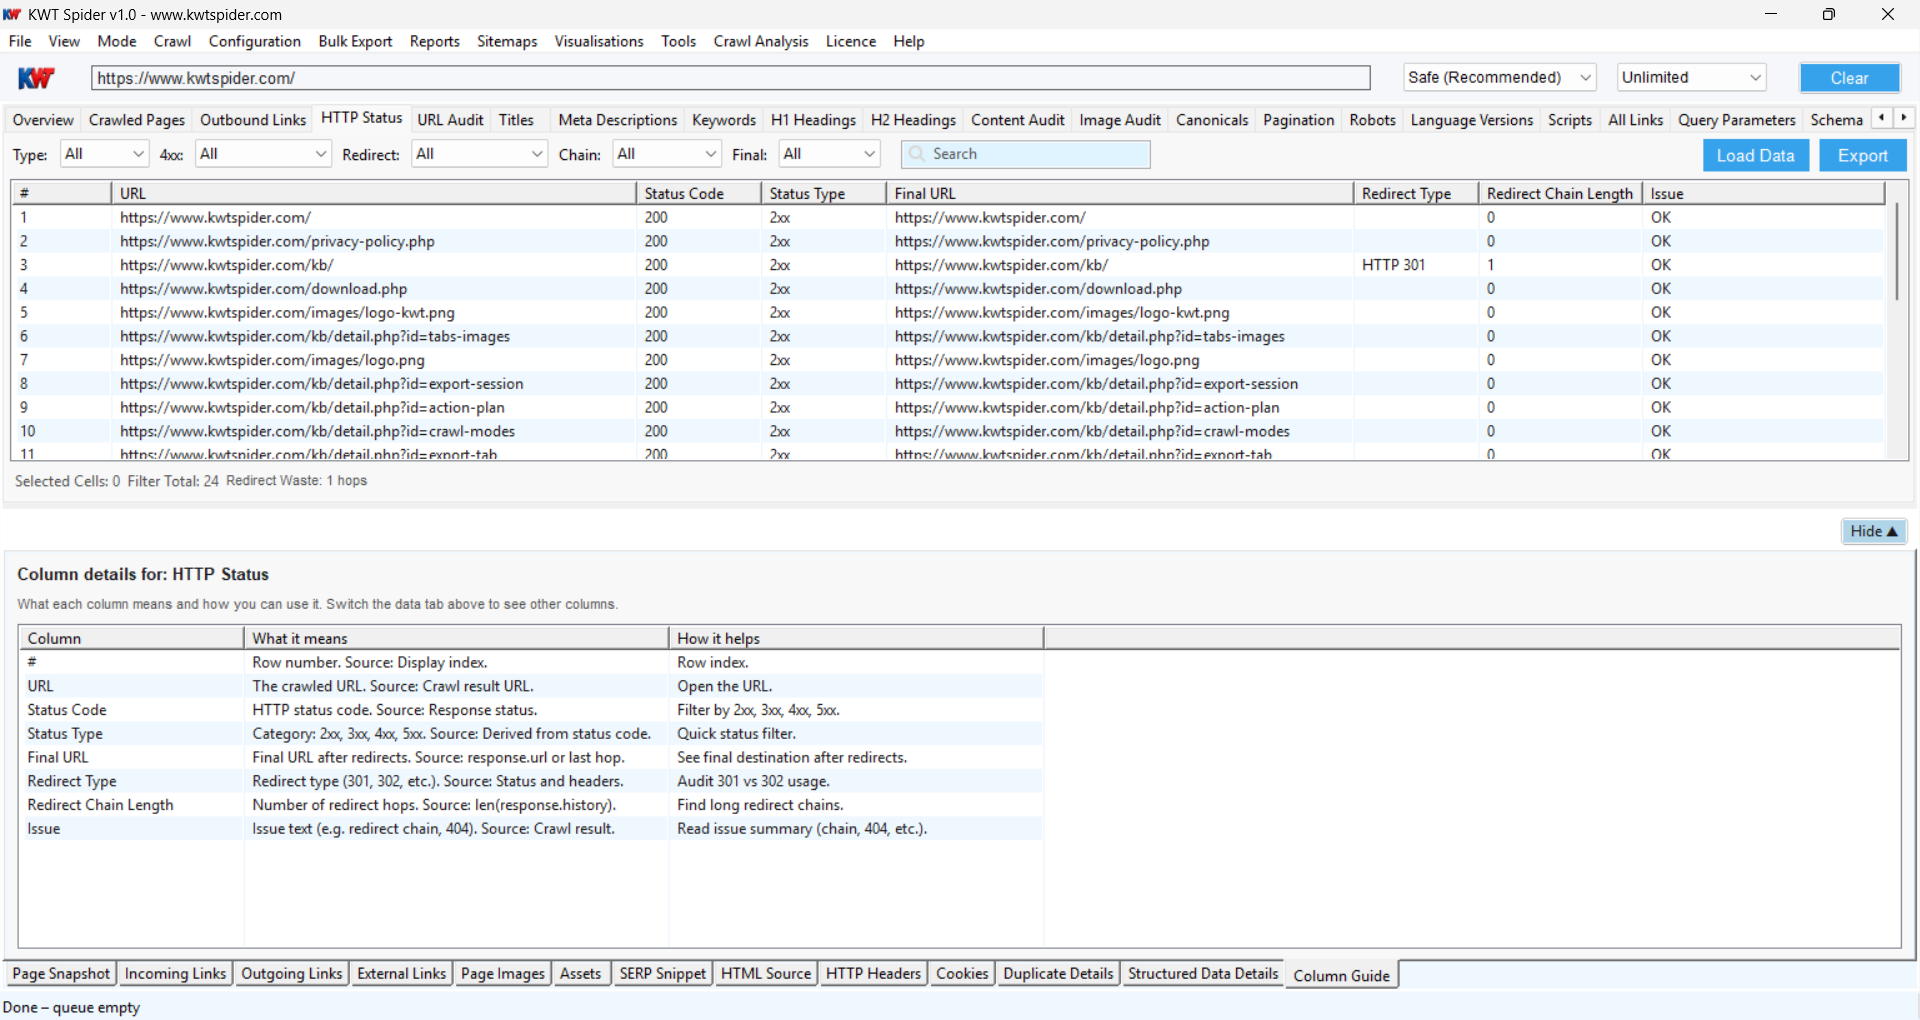Click the KWT logo beside the URL bar

[36, 77]
